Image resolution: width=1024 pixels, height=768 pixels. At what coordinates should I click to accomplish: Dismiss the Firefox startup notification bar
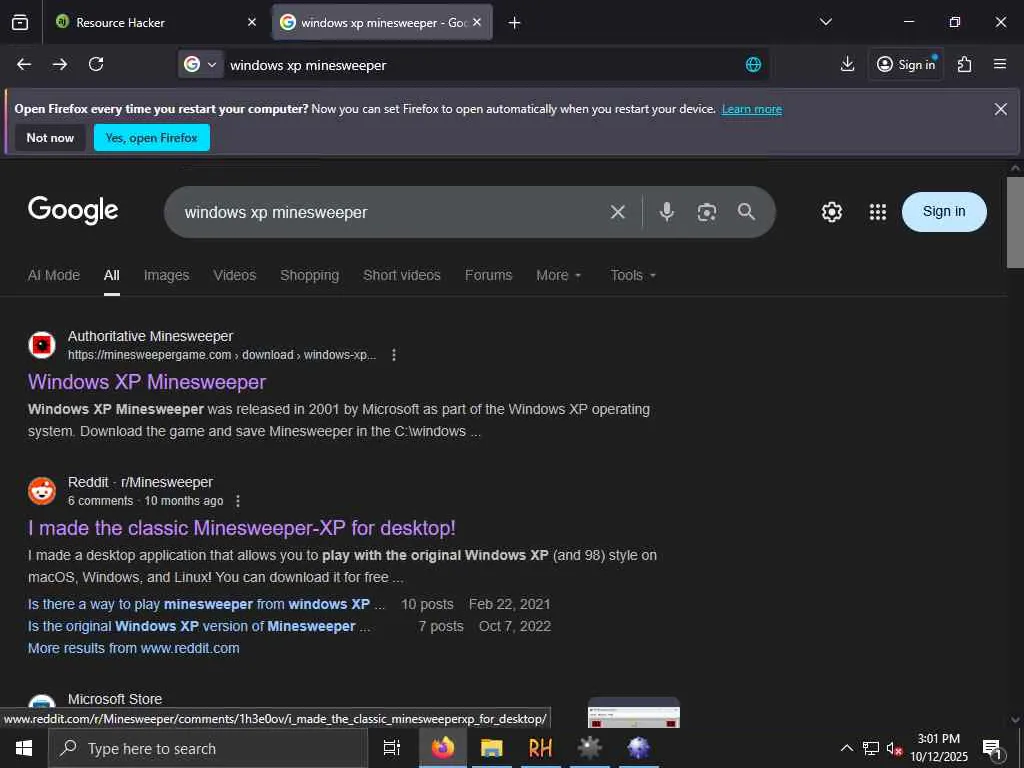1000,109
